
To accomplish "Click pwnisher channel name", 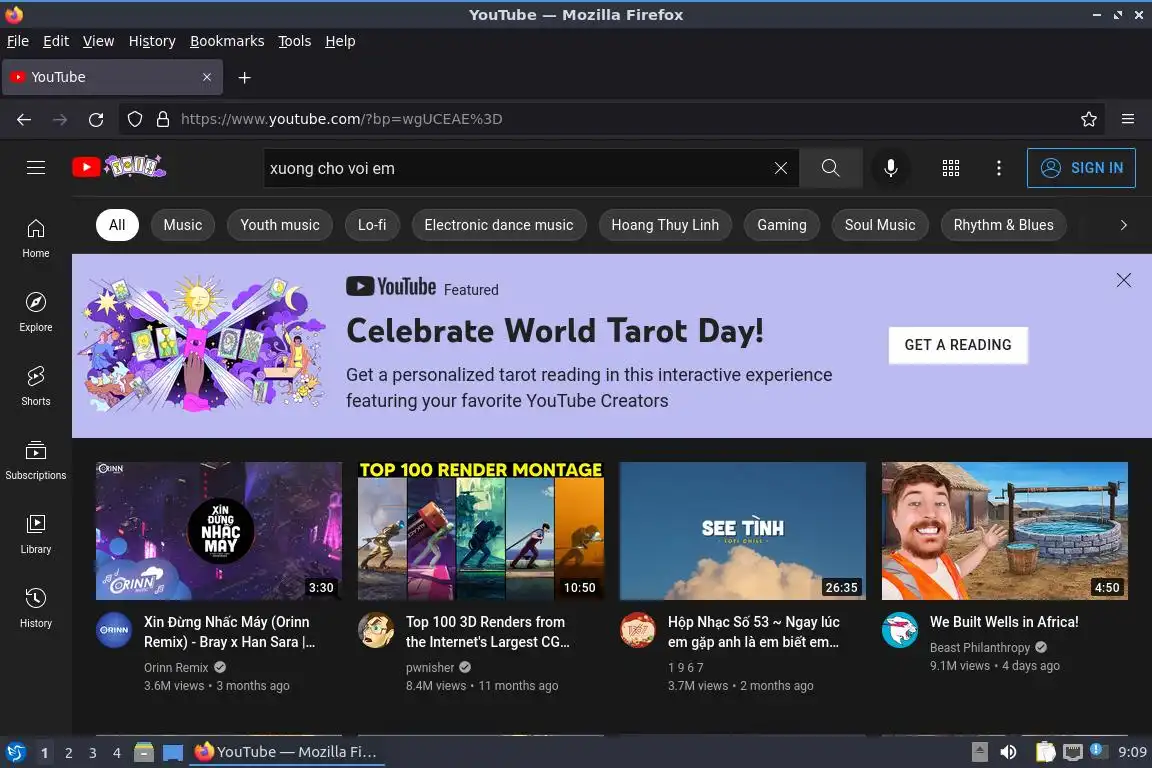I will coord(430,667).
